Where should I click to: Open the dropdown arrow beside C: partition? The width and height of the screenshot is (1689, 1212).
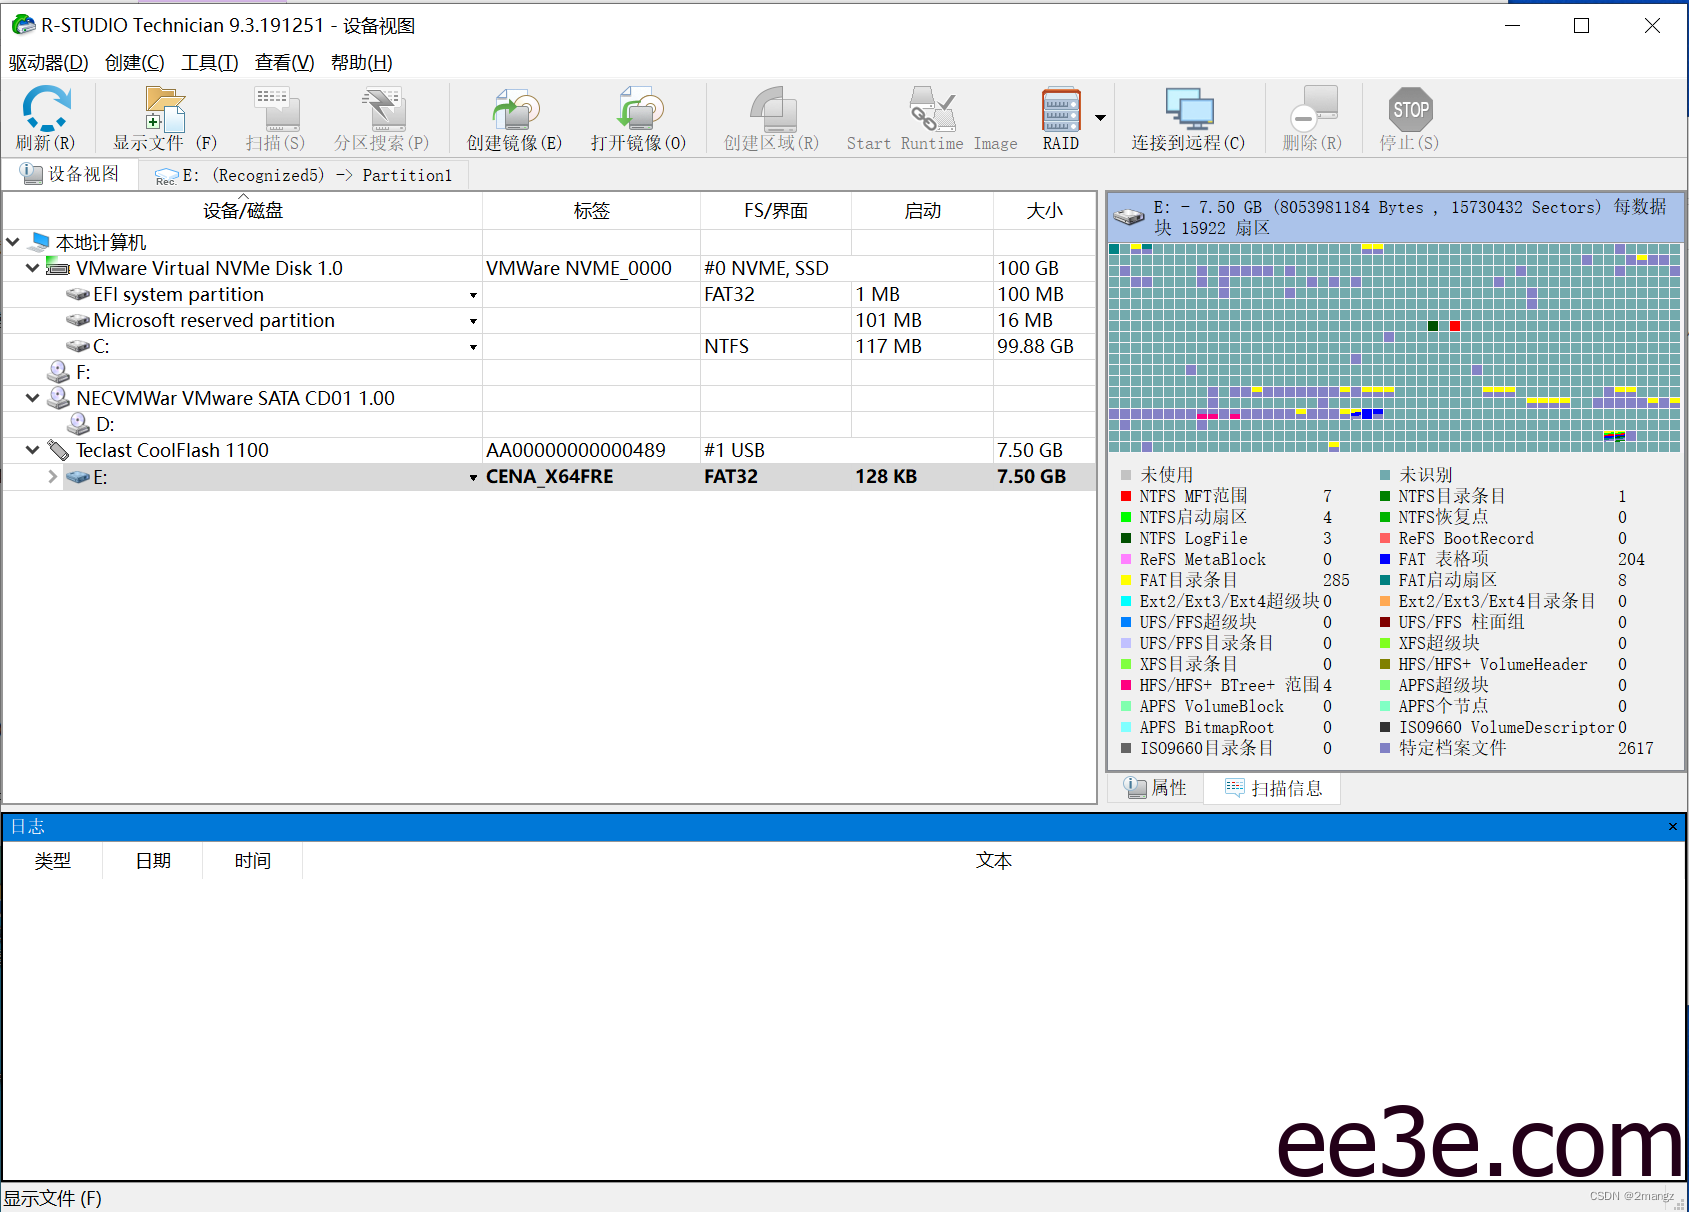tap(472, 346)
